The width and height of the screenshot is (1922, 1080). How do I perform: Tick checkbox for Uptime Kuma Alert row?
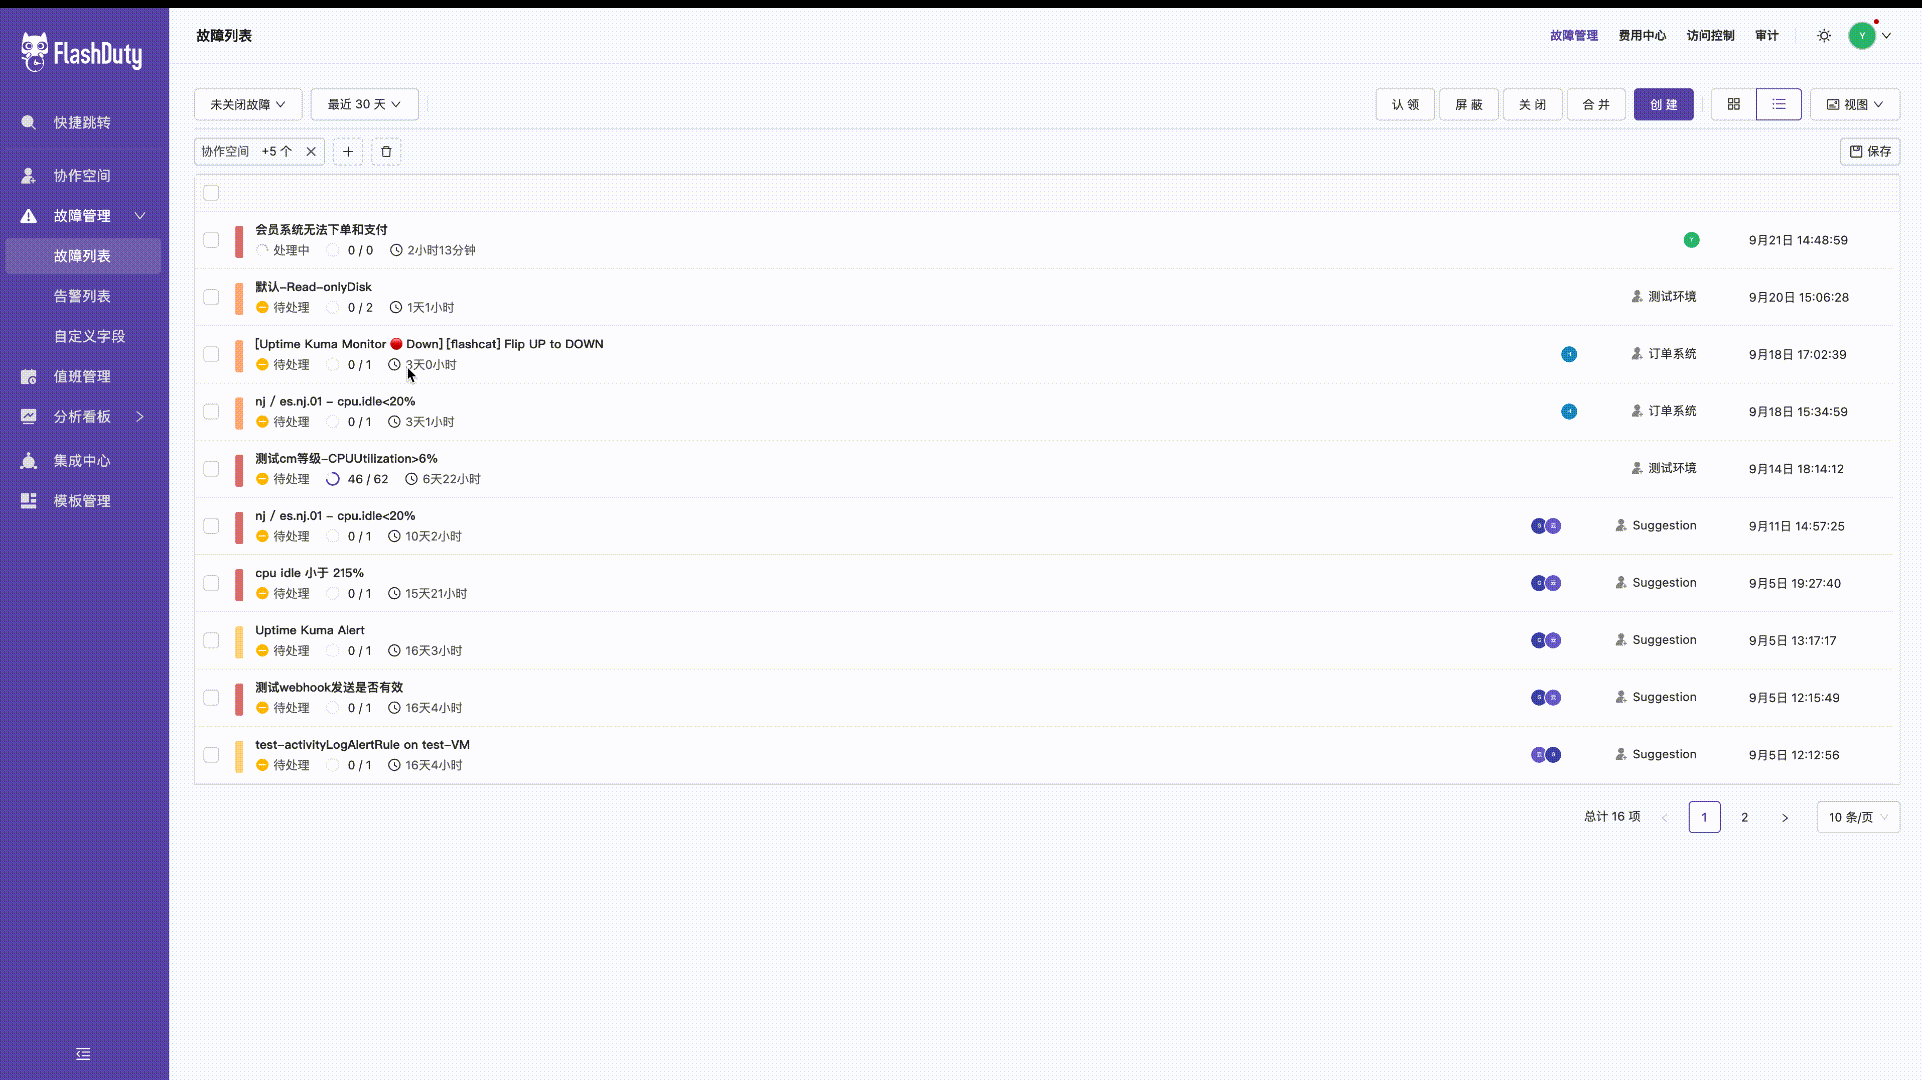pyautogui.click(x=211, y=640)
